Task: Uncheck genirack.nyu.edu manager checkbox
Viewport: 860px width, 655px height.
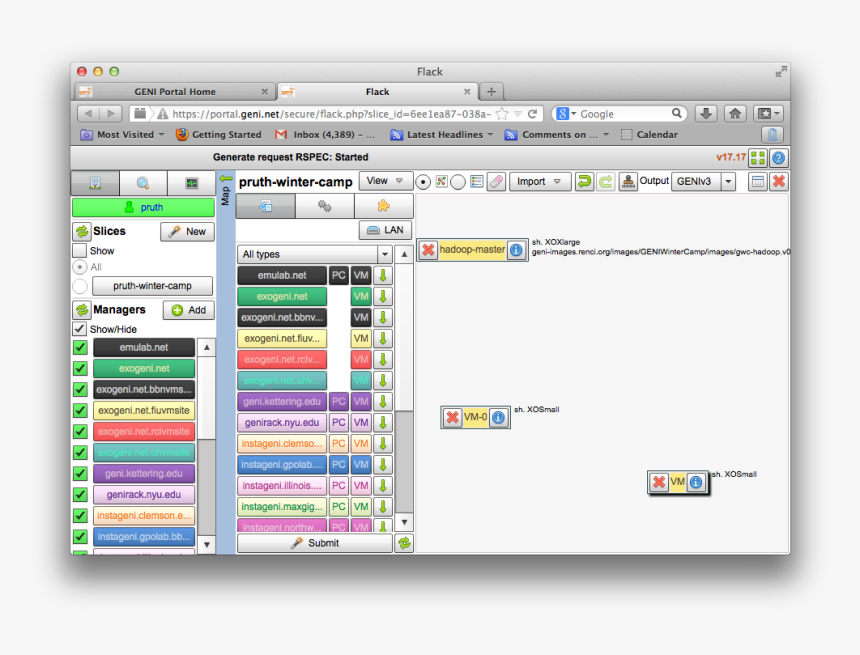Action: pyautogui.click(x=80, y=494)
